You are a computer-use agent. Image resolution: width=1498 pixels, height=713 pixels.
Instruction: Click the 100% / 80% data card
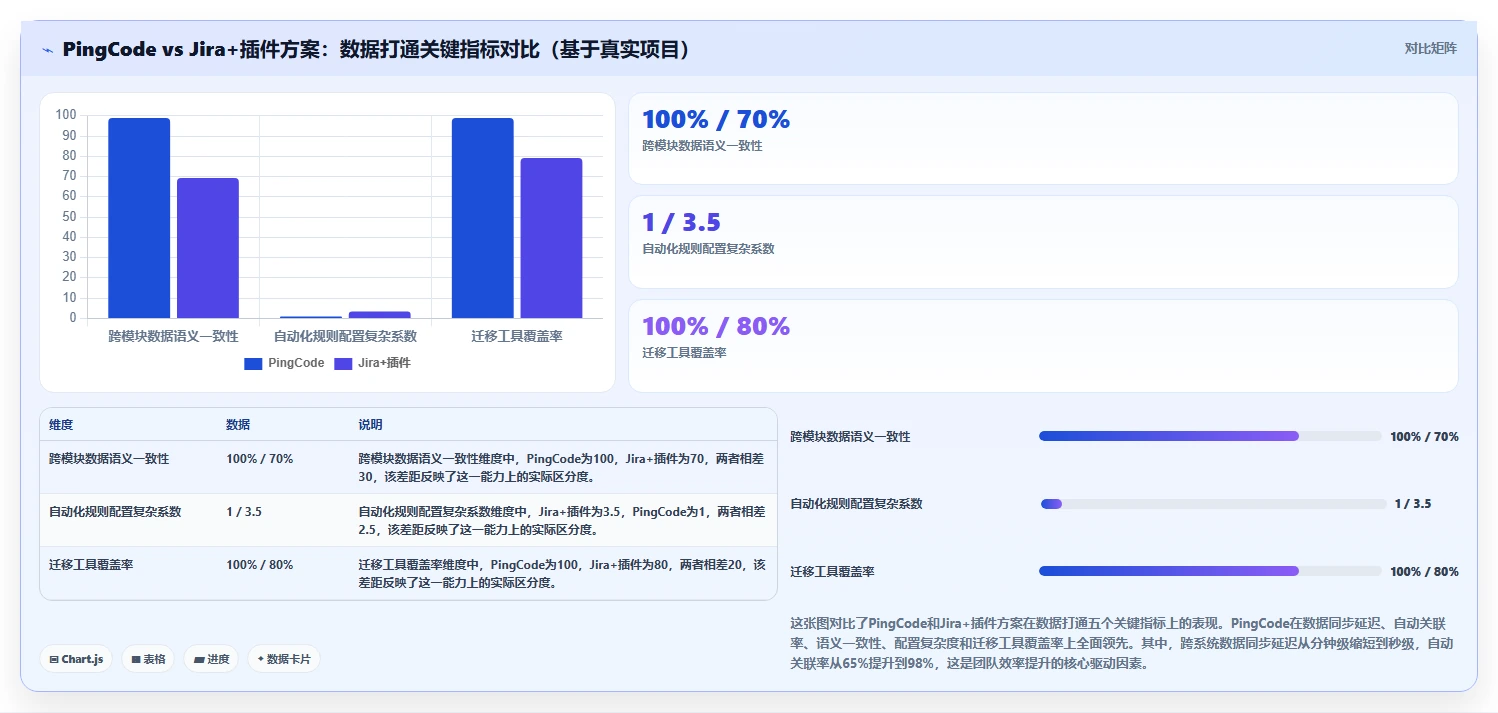coord(1043,346)
